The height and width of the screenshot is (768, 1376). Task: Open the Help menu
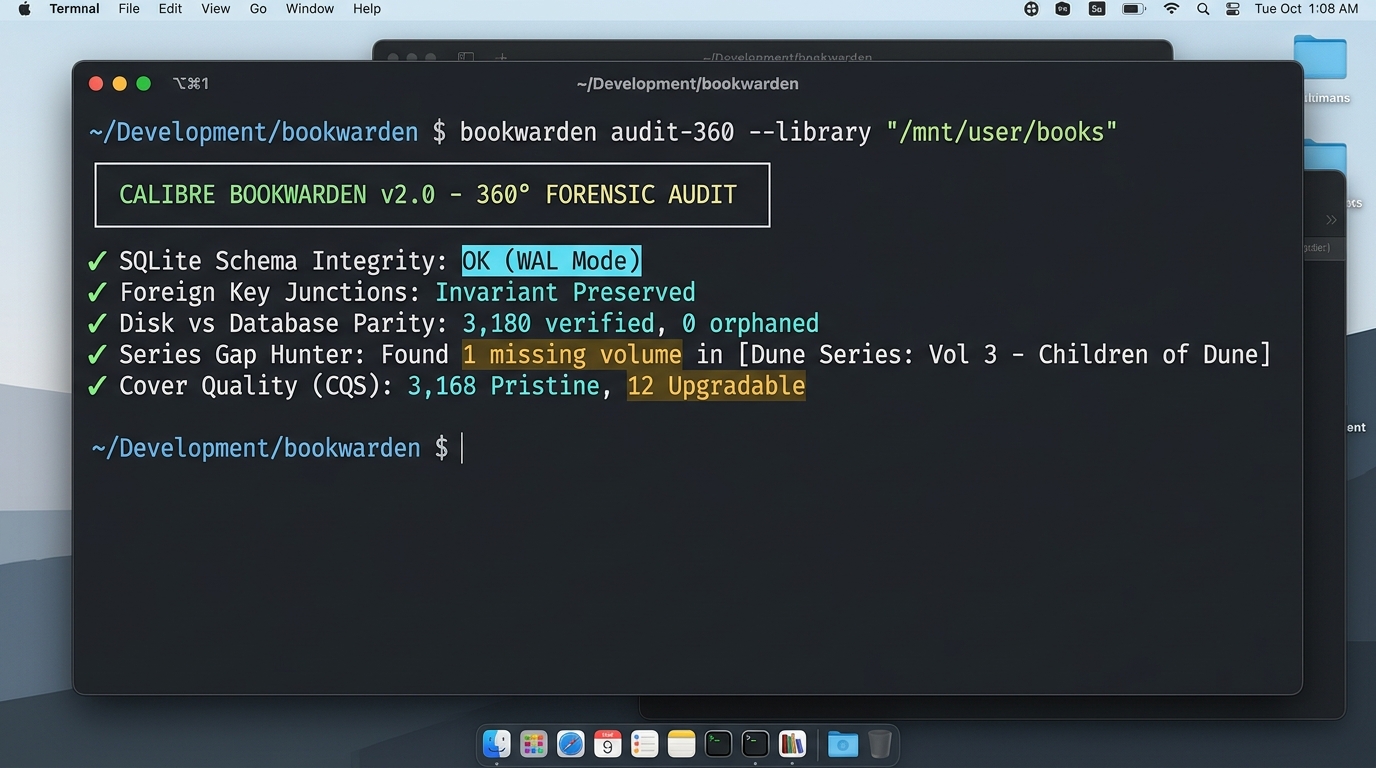pyautogui.click(x=367, y=9)
